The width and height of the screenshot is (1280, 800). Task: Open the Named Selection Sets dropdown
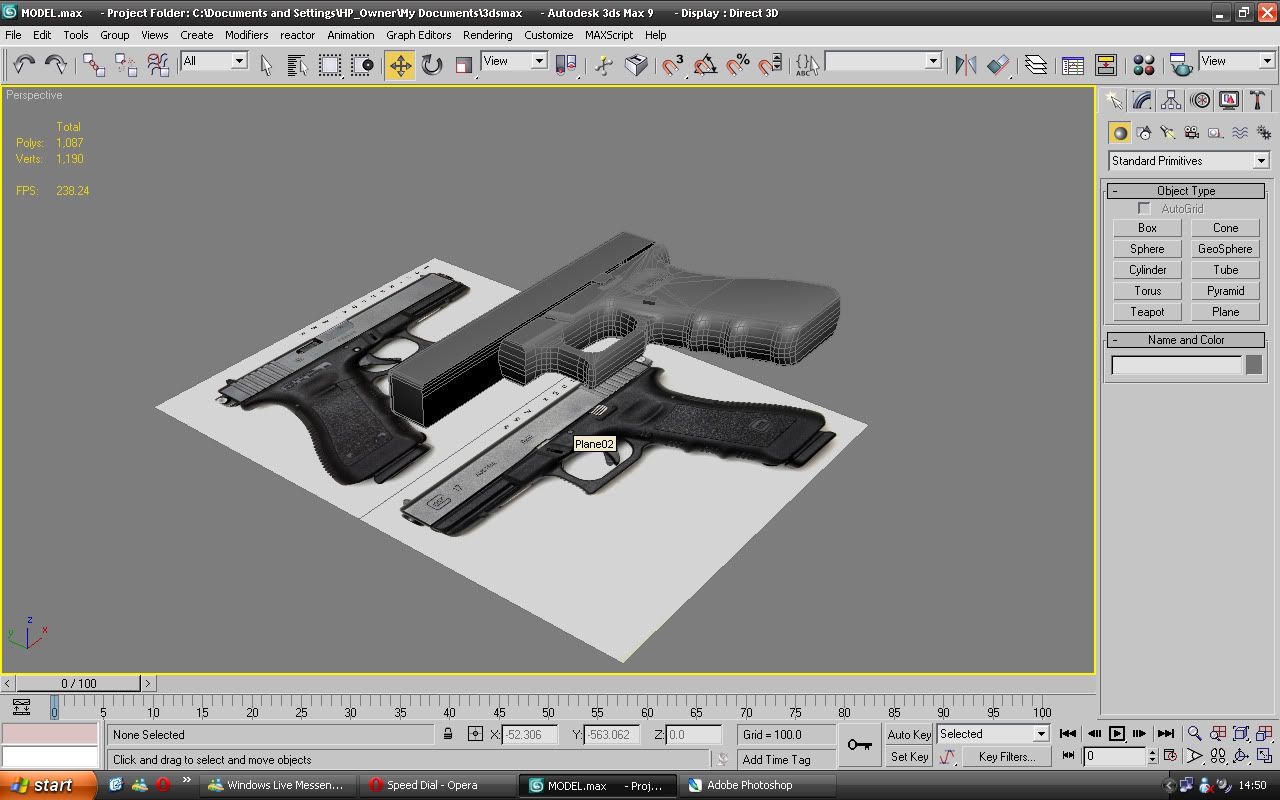coord(883,61)
